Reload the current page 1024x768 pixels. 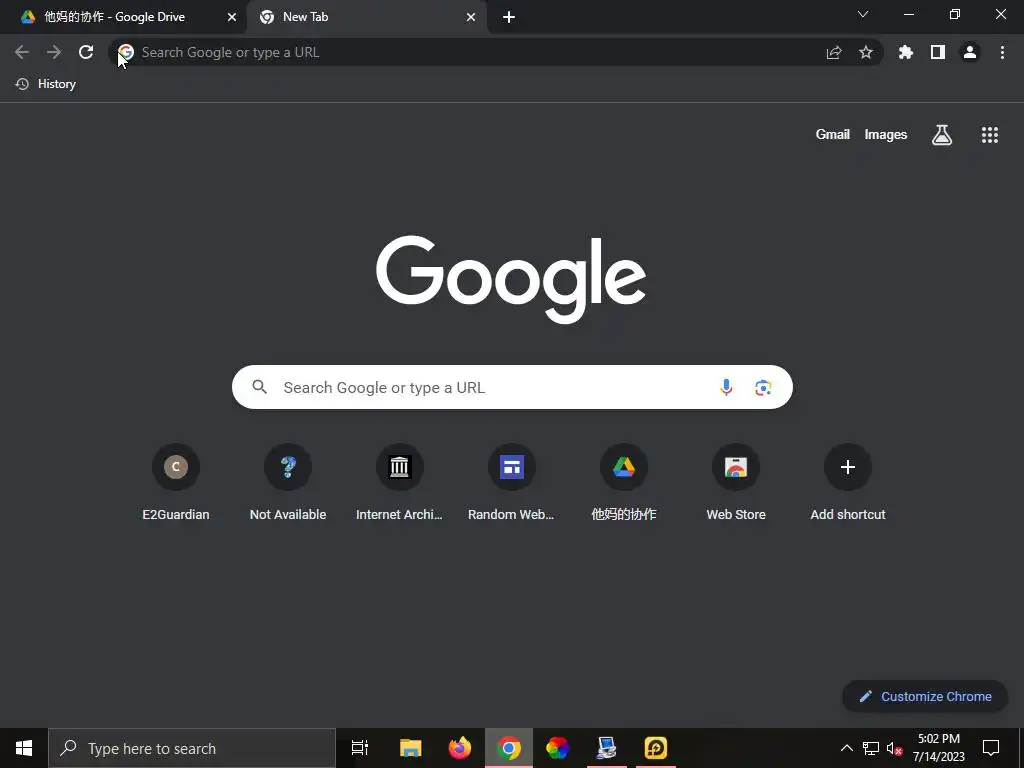tap(86, 52)
